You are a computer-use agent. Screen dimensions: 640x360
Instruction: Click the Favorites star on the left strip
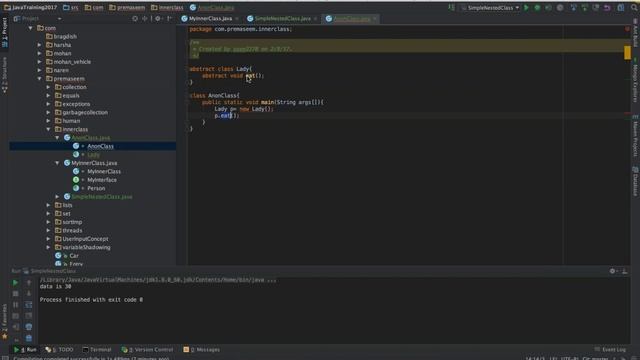point(4,336)
